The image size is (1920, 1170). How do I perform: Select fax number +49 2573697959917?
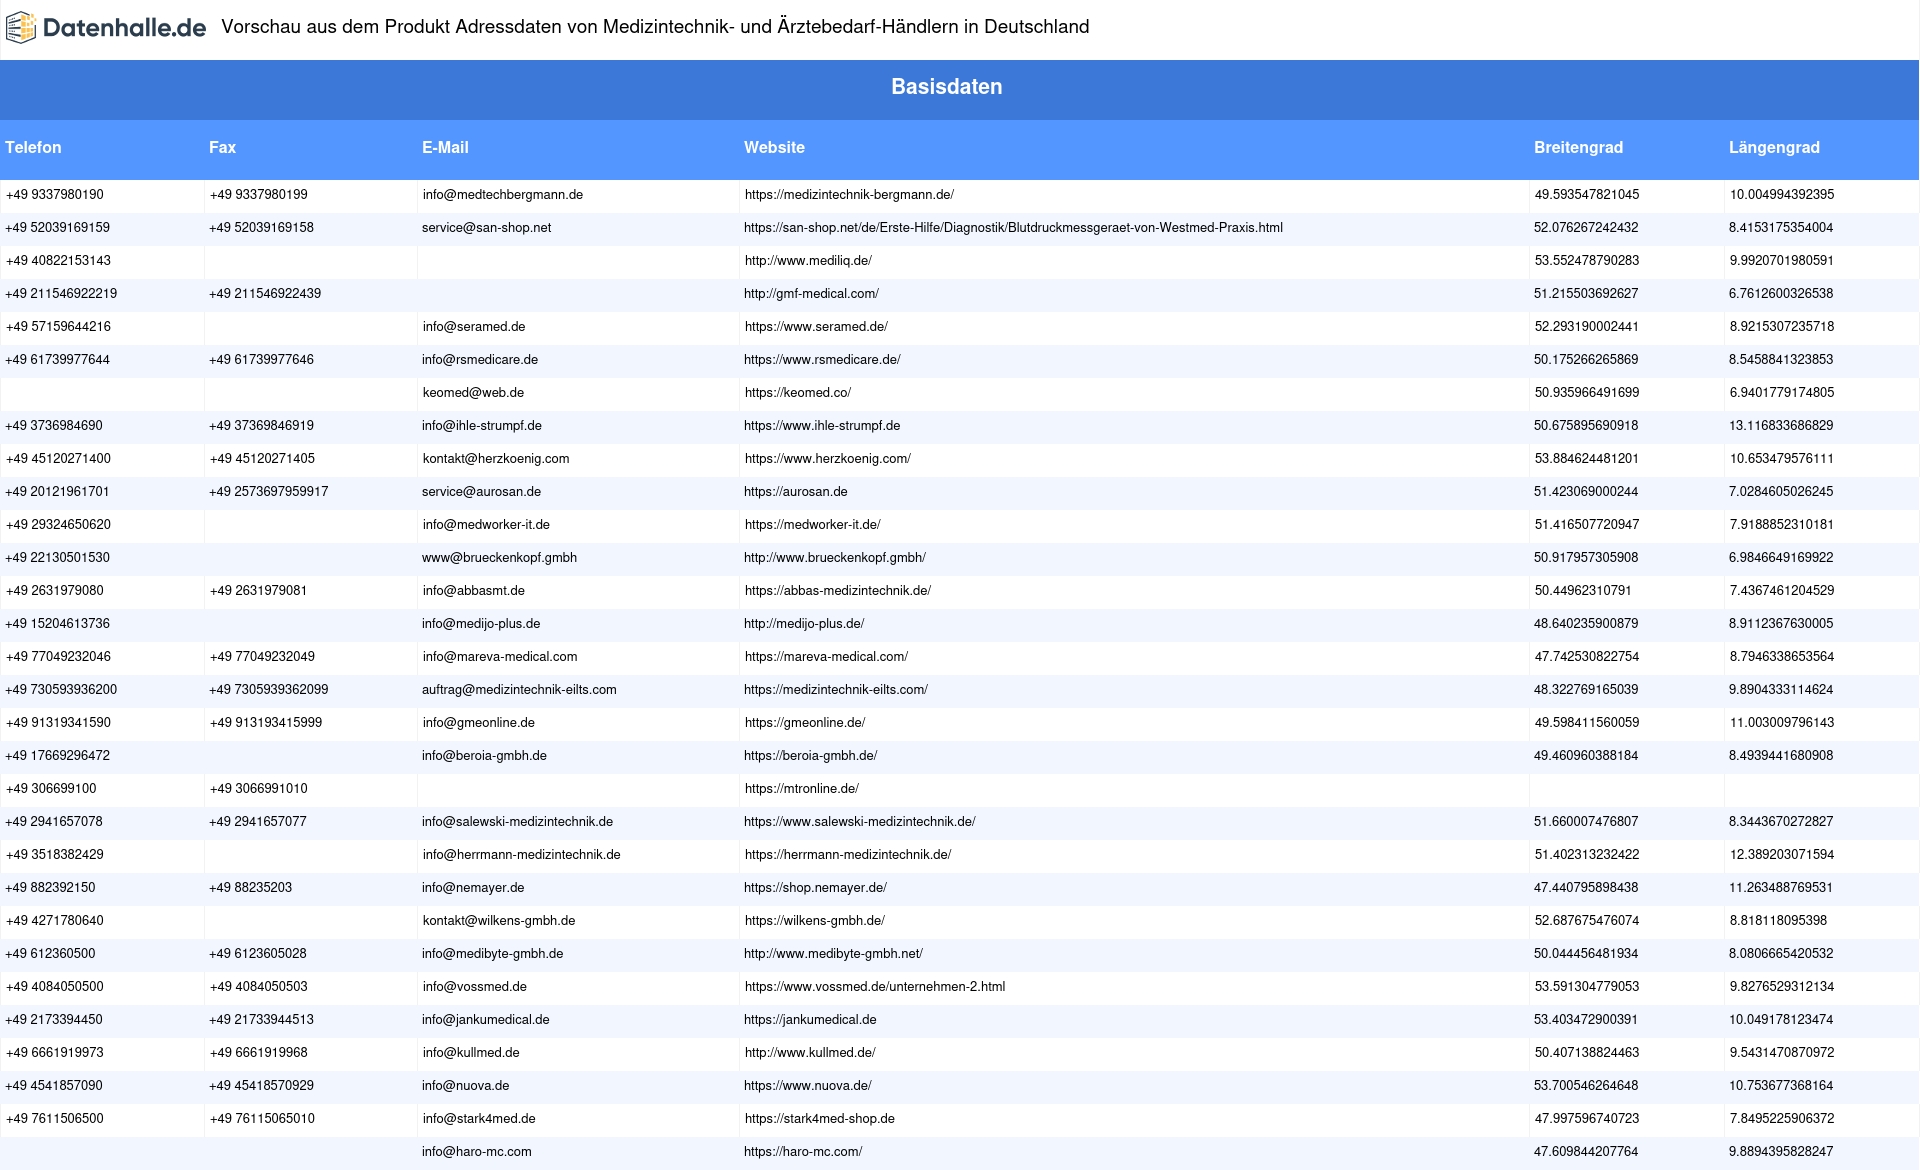click(269, 492)
